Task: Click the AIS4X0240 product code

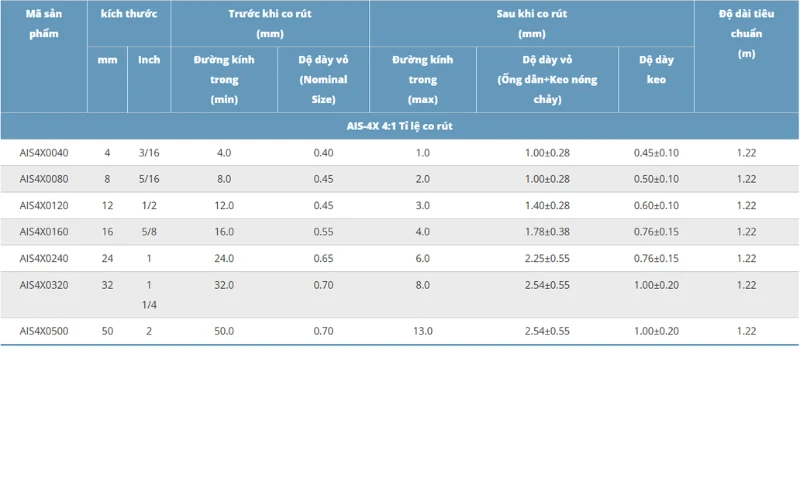Action: pos(44,258)
